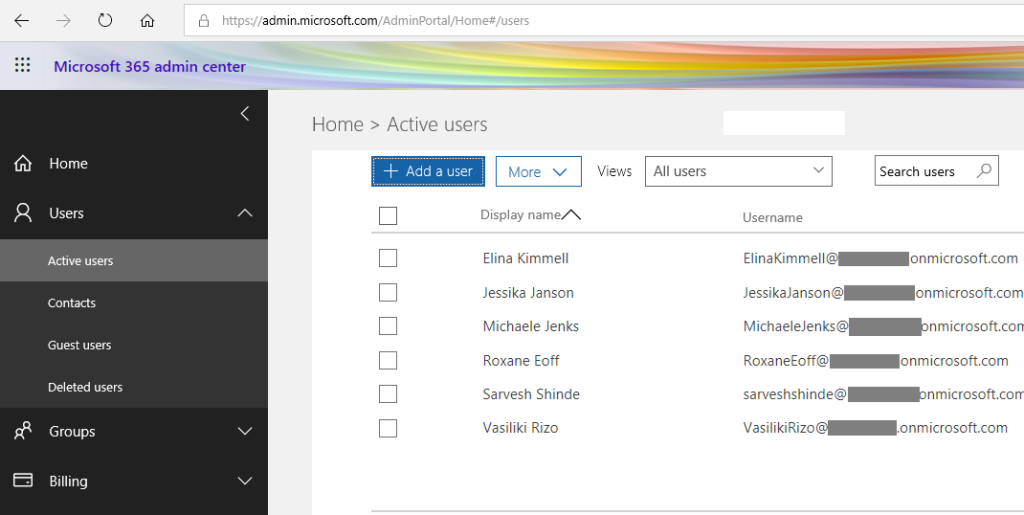Click Jessika Janson display name
The image size is (1024, 515).
pyautogui.click(x=528, y=292)
